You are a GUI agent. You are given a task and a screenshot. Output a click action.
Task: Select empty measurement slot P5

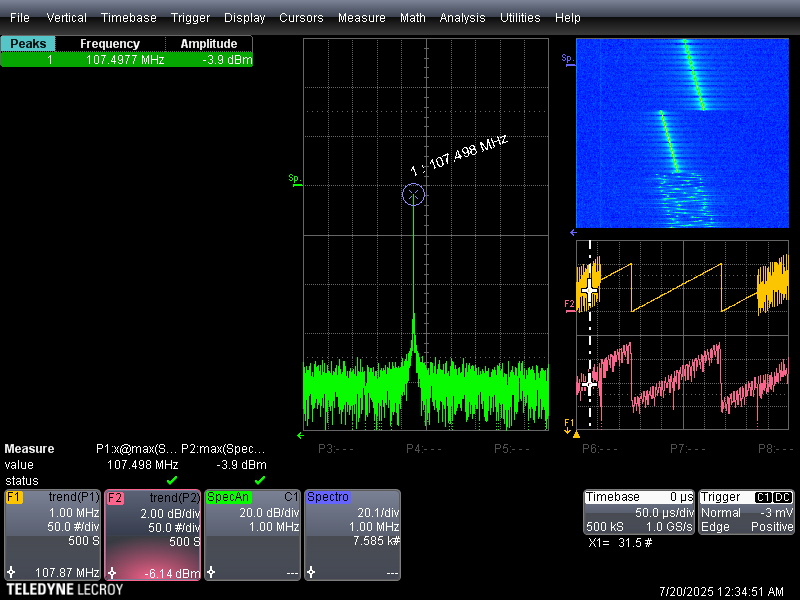tap(512, 449)
